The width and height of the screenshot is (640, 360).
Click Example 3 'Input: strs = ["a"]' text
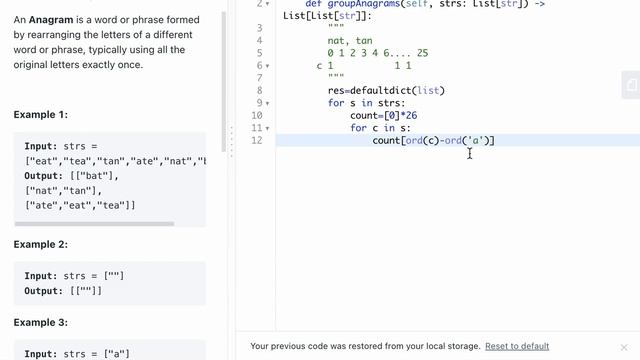(x=77, y=354)
